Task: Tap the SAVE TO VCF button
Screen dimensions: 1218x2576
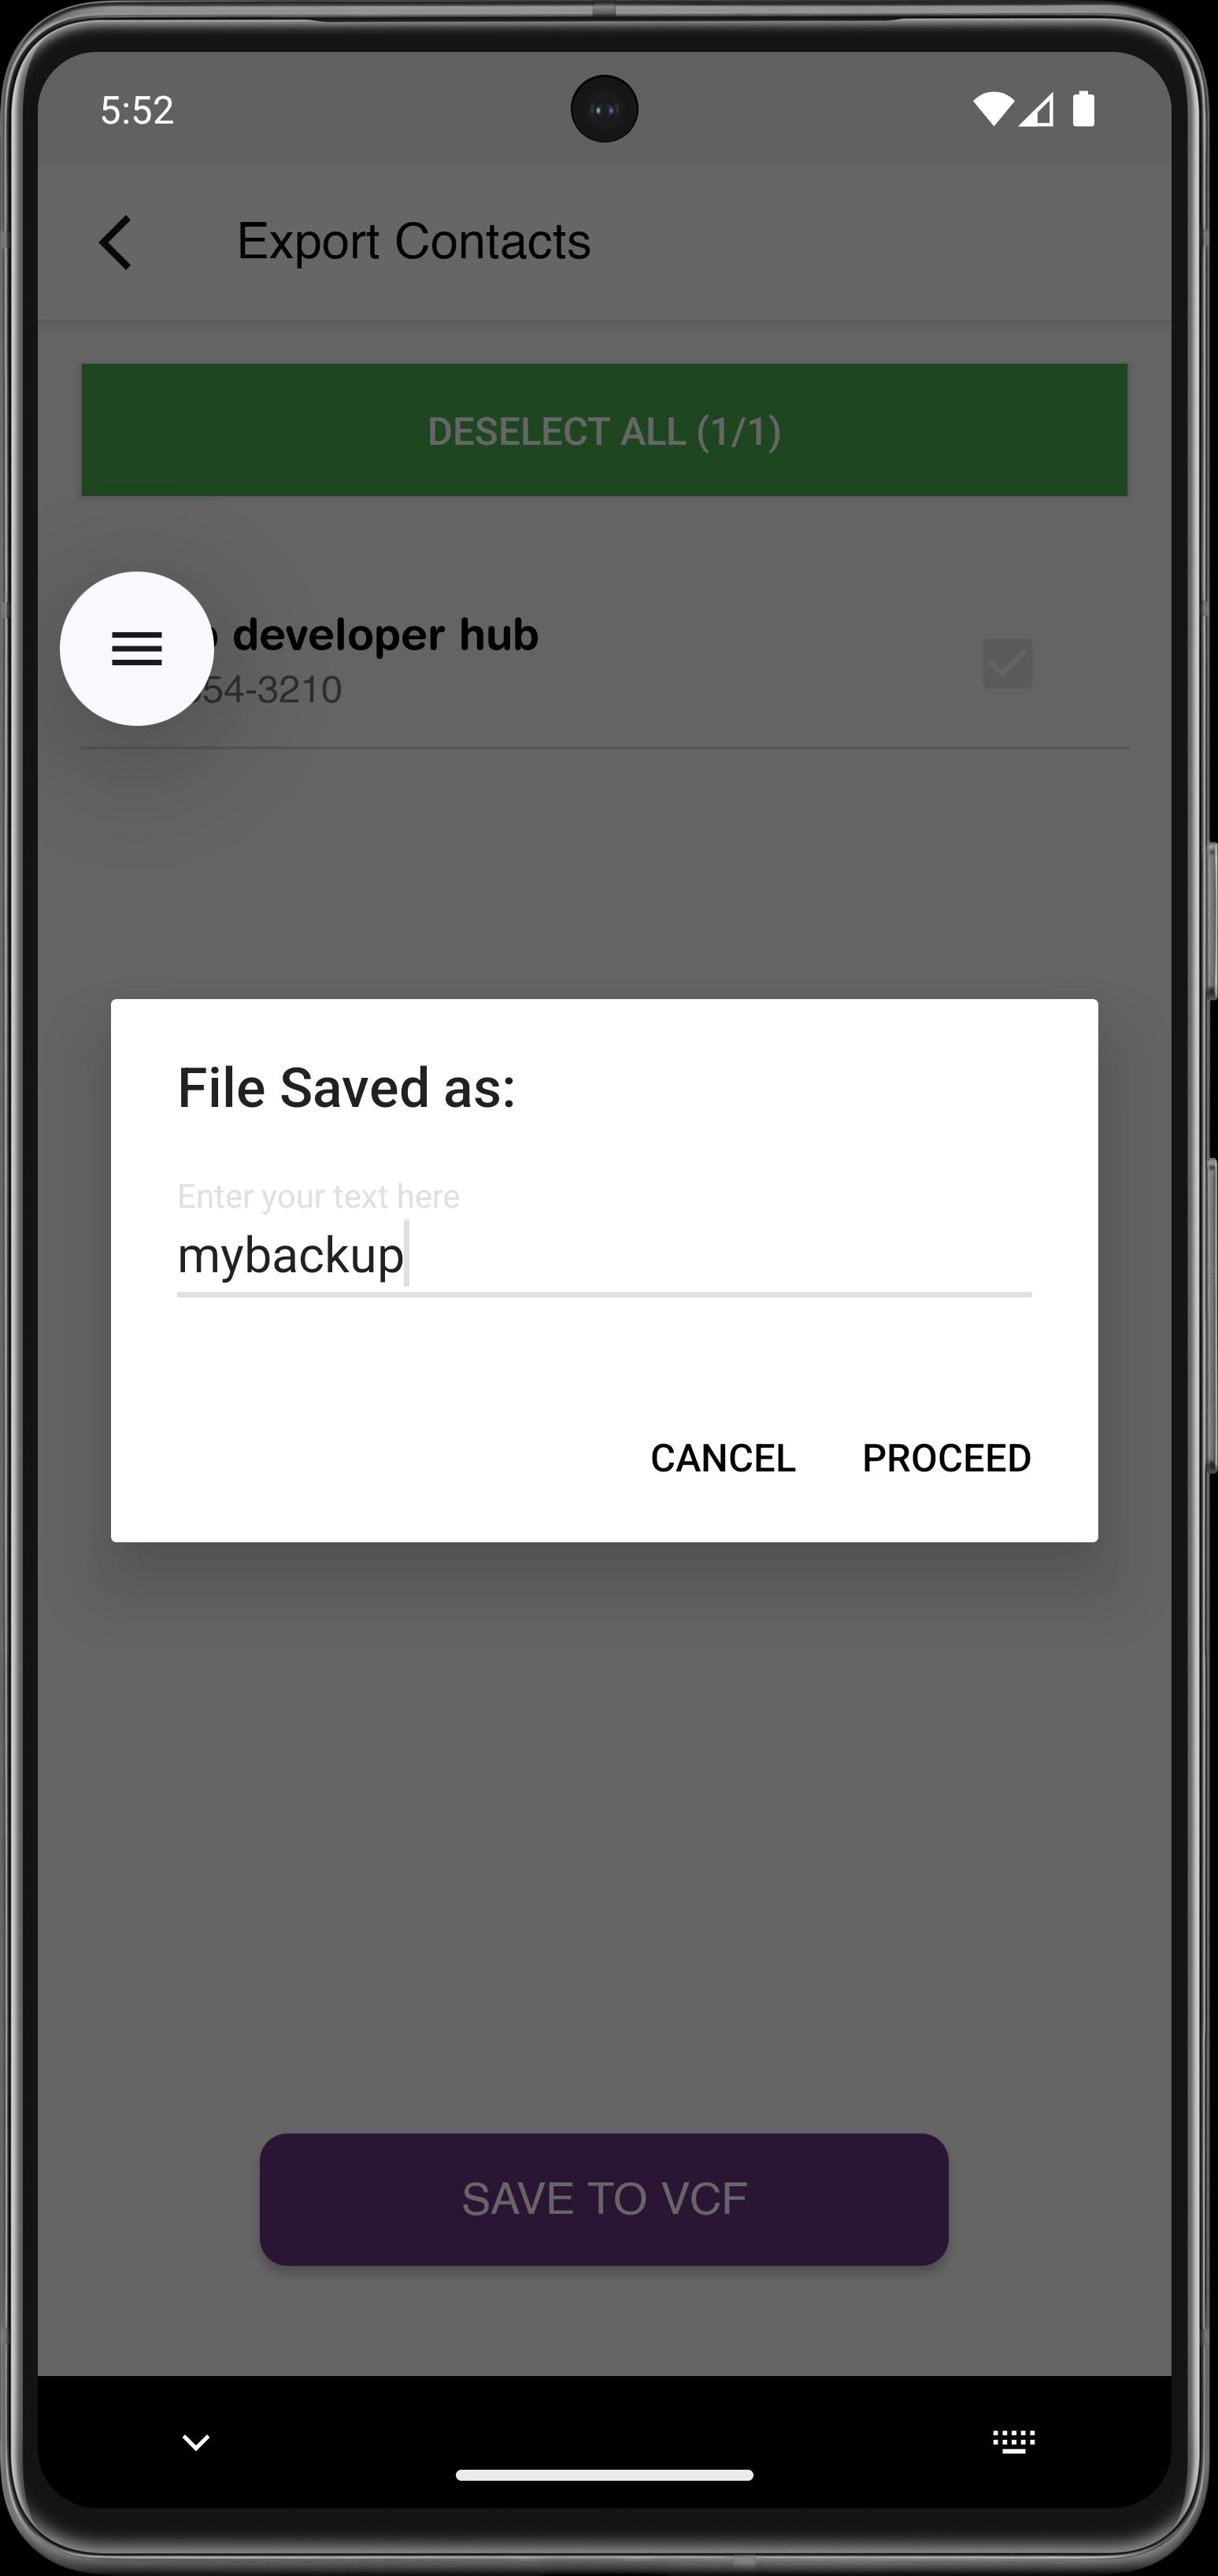Action: coord(604,2199)
